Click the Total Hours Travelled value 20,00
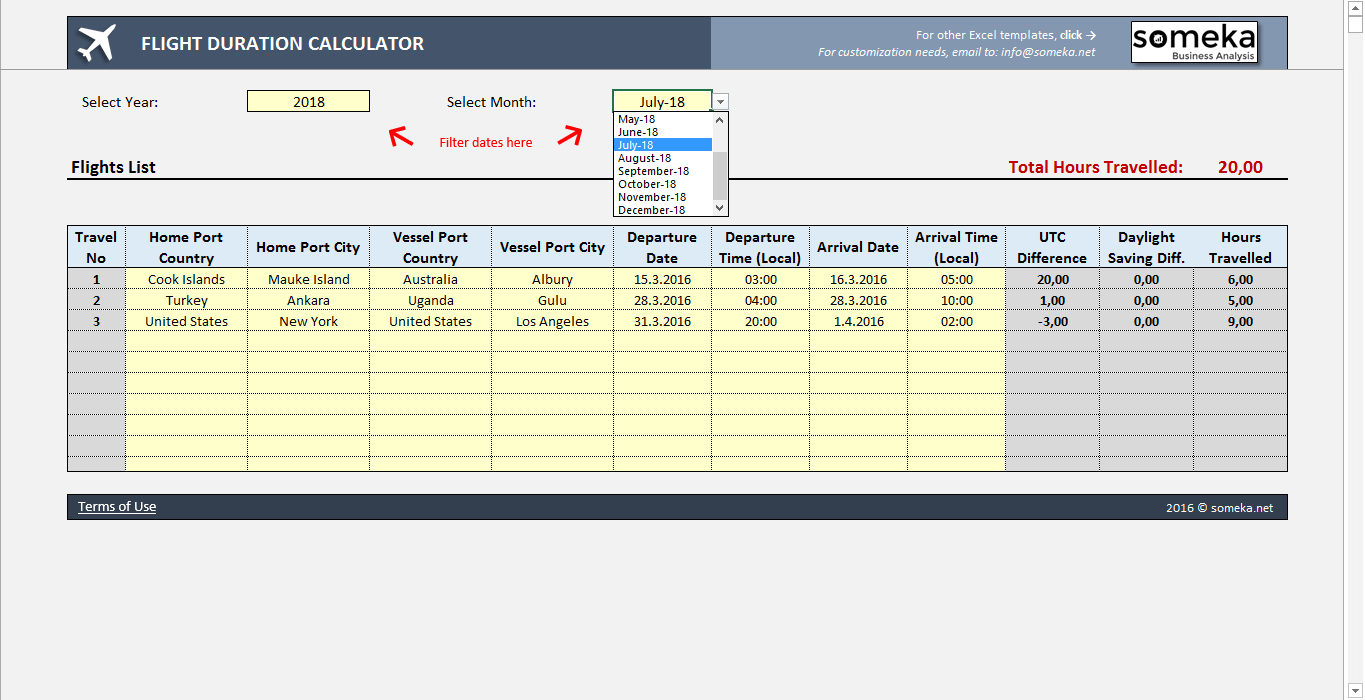 [1240, 167]
